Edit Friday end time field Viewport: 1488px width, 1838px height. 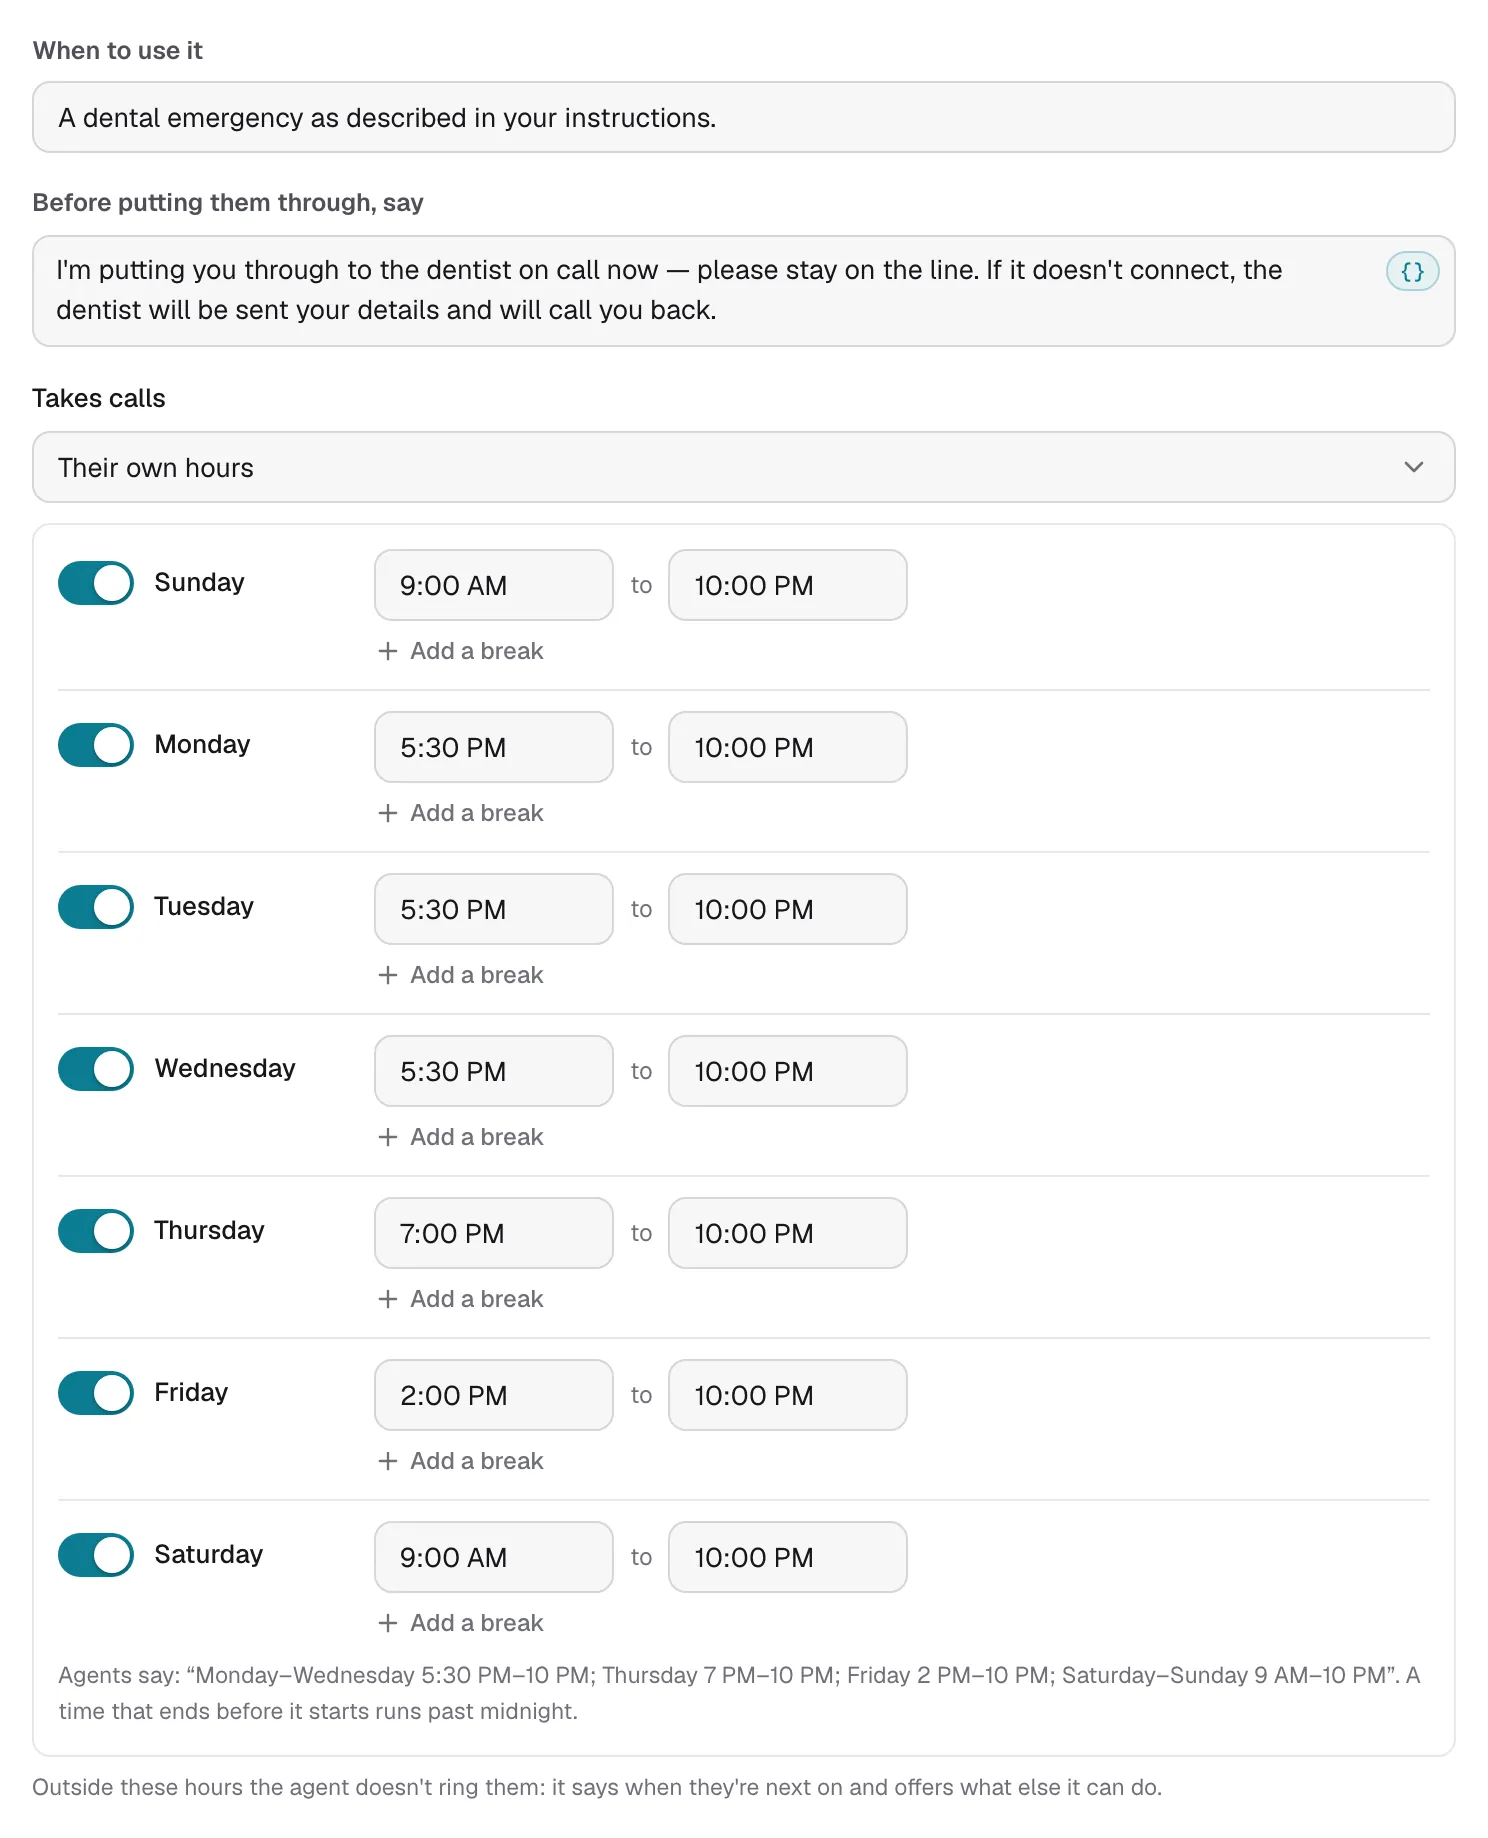(x=788, y=1395)
